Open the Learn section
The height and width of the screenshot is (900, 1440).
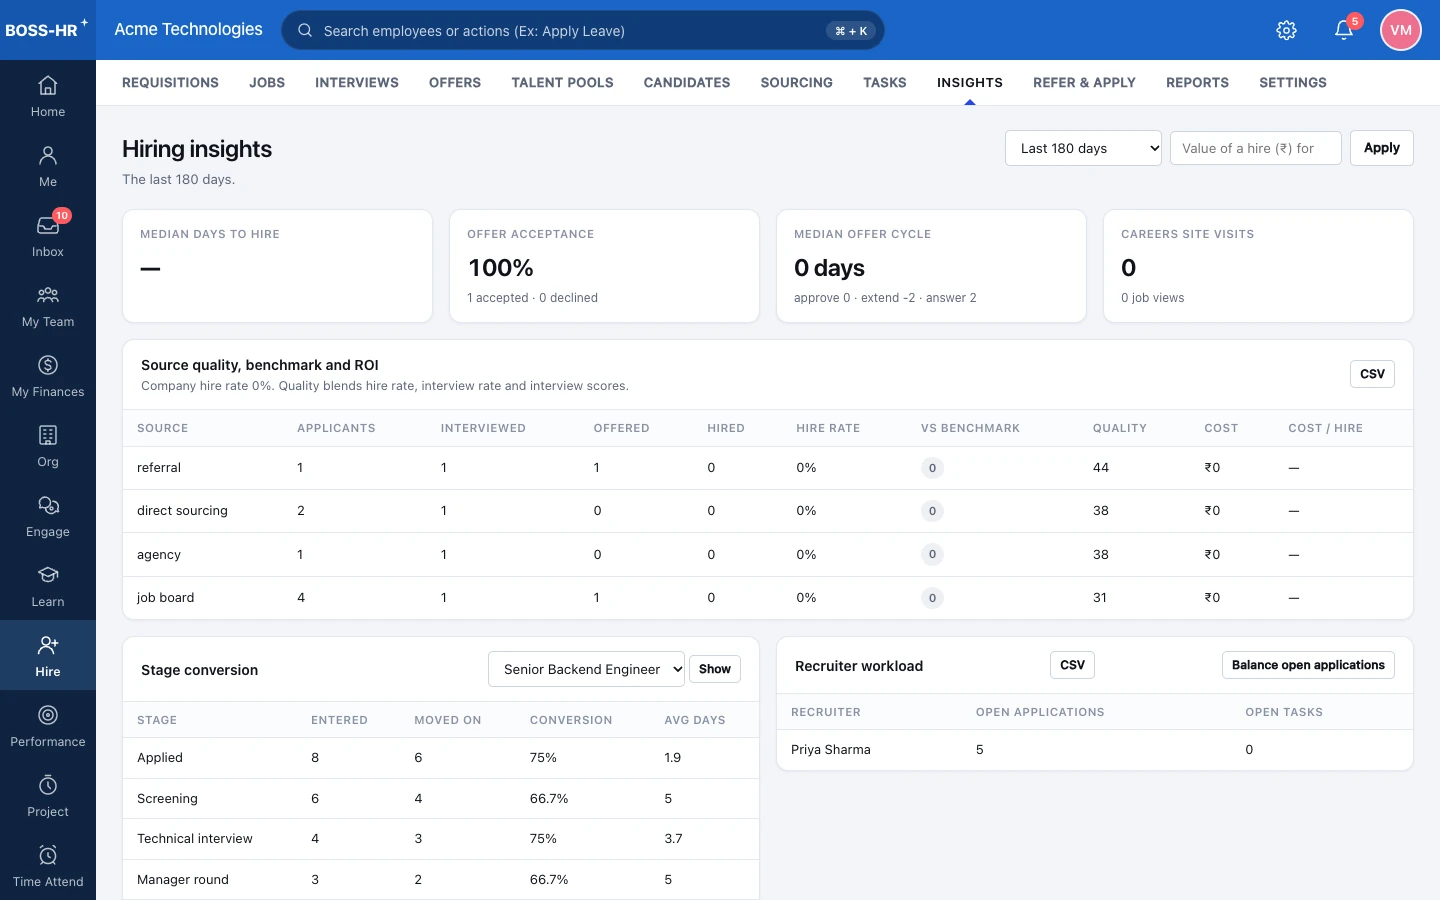pos(48,587)
